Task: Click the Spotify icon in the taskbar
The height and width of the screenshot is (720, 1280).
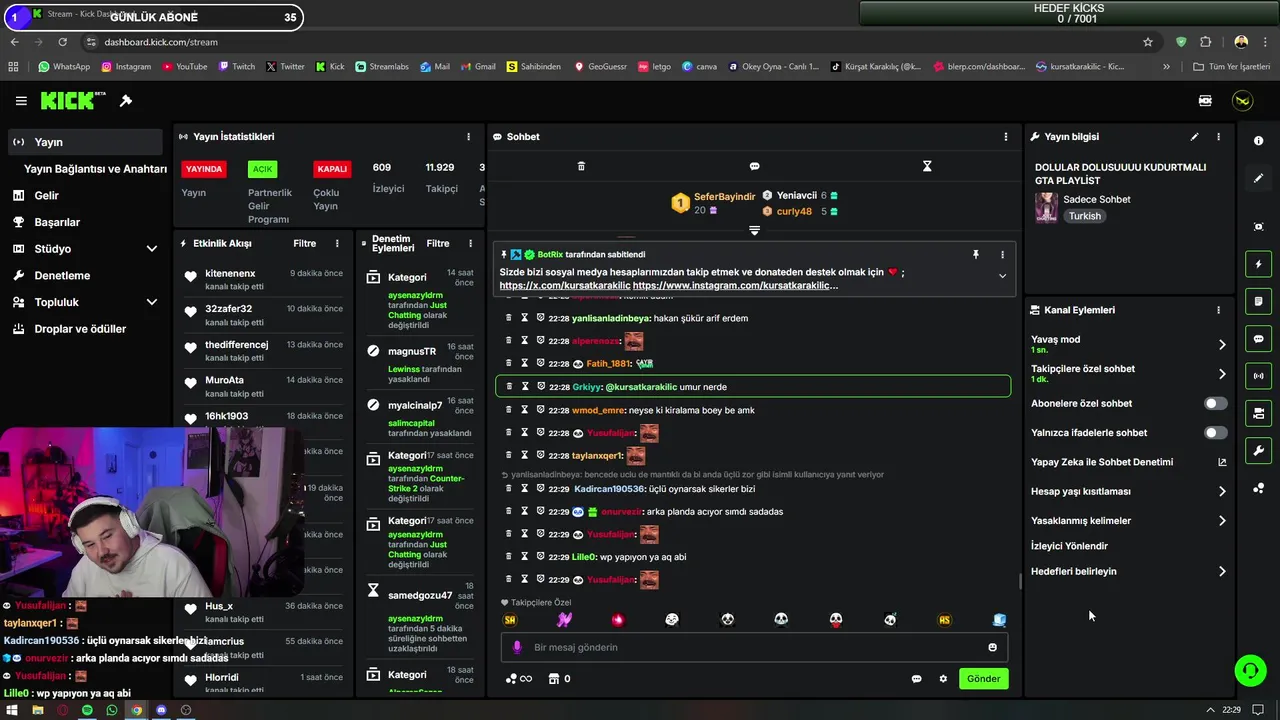Action: (x=87, y=710)
